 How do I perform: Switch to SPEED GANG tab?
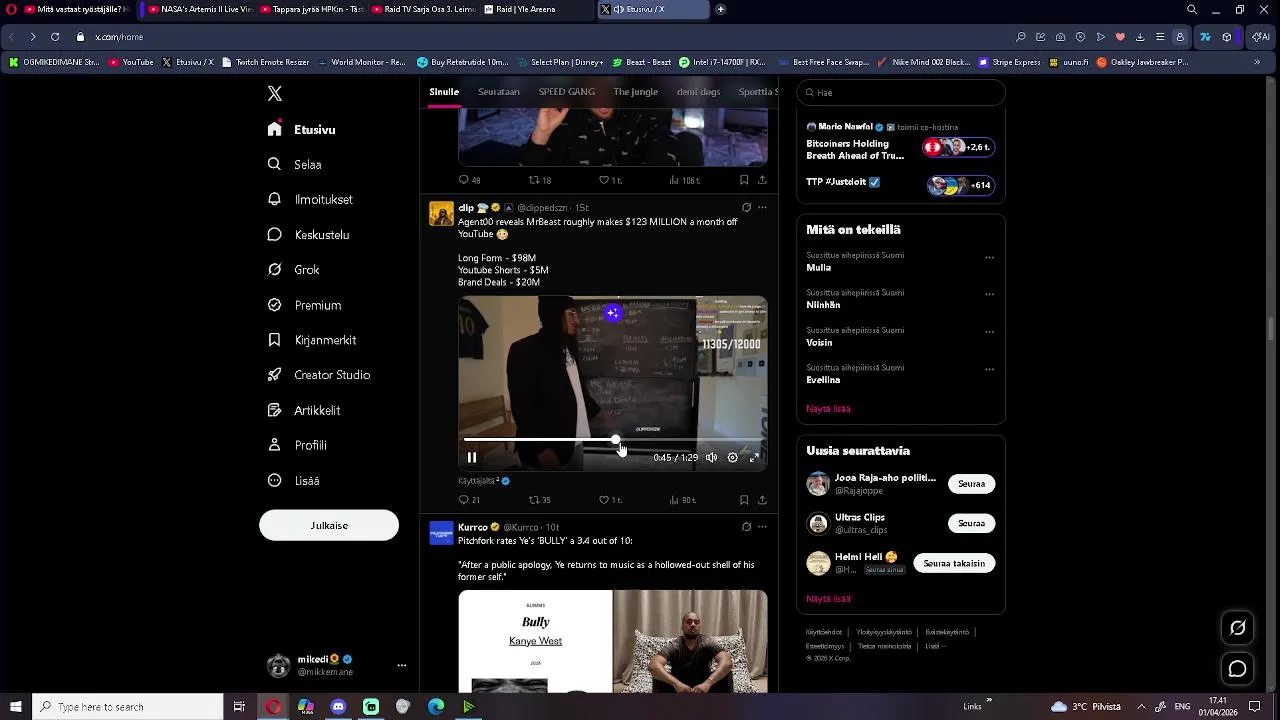[x=567, y=92]
